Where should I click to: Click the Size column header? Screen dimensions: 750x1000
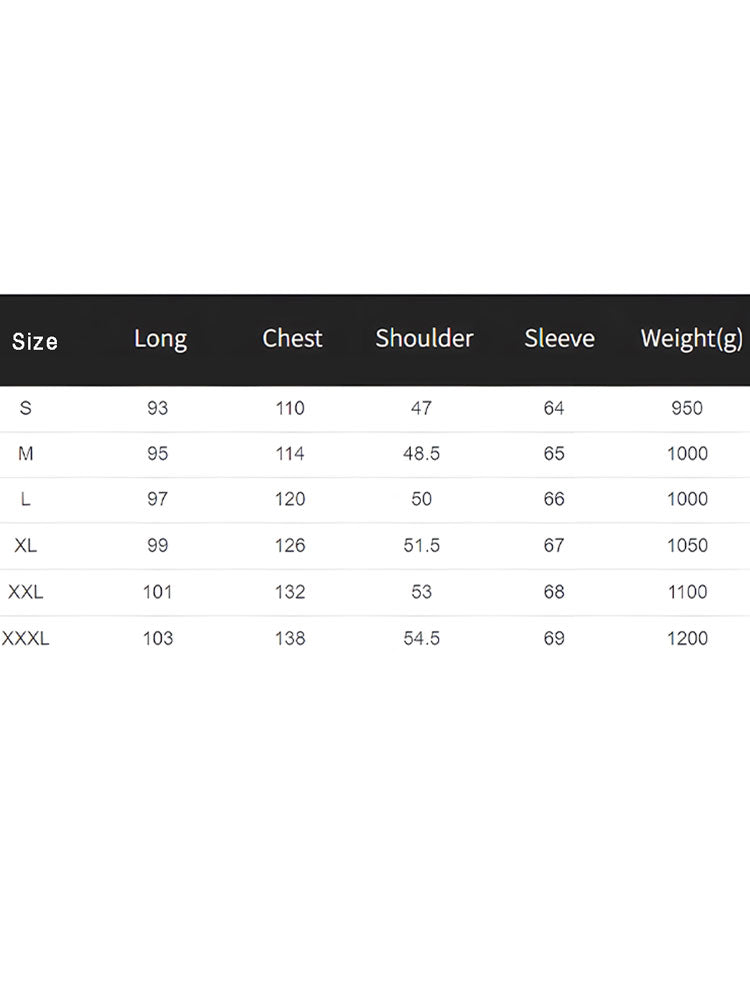35,341
